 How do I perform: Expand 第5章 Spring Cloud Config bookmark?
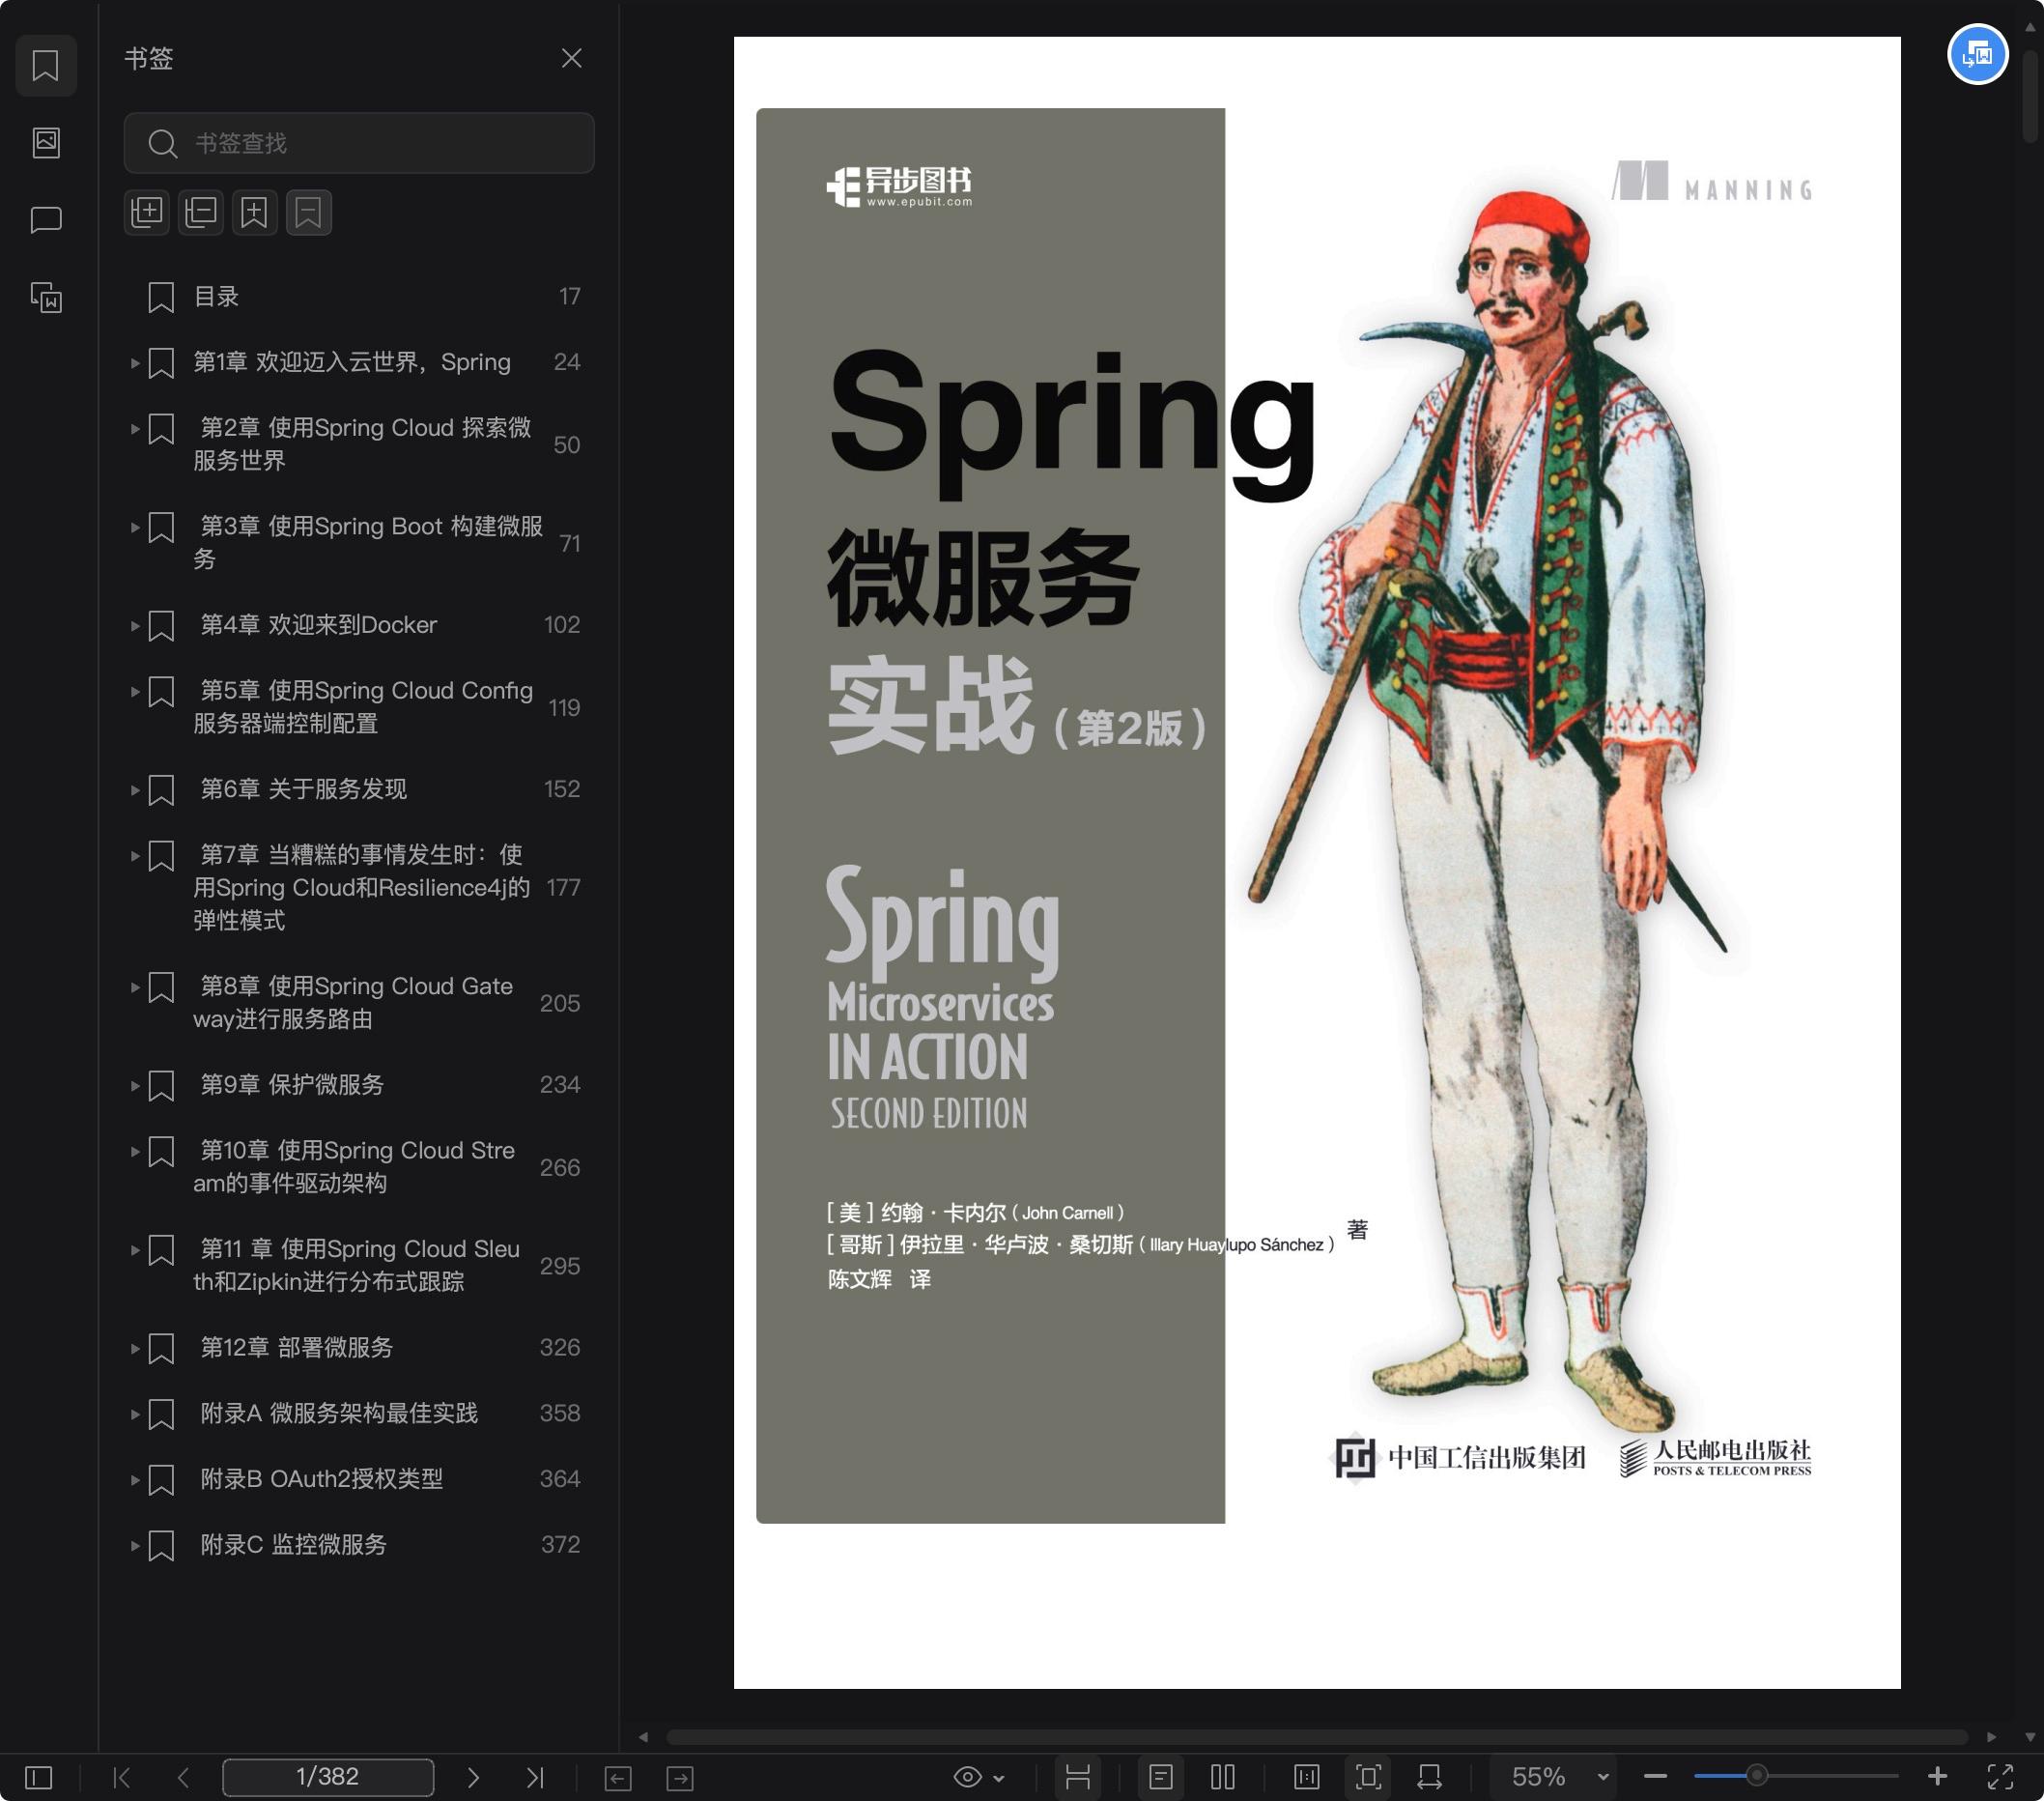[x=134, y=691]
